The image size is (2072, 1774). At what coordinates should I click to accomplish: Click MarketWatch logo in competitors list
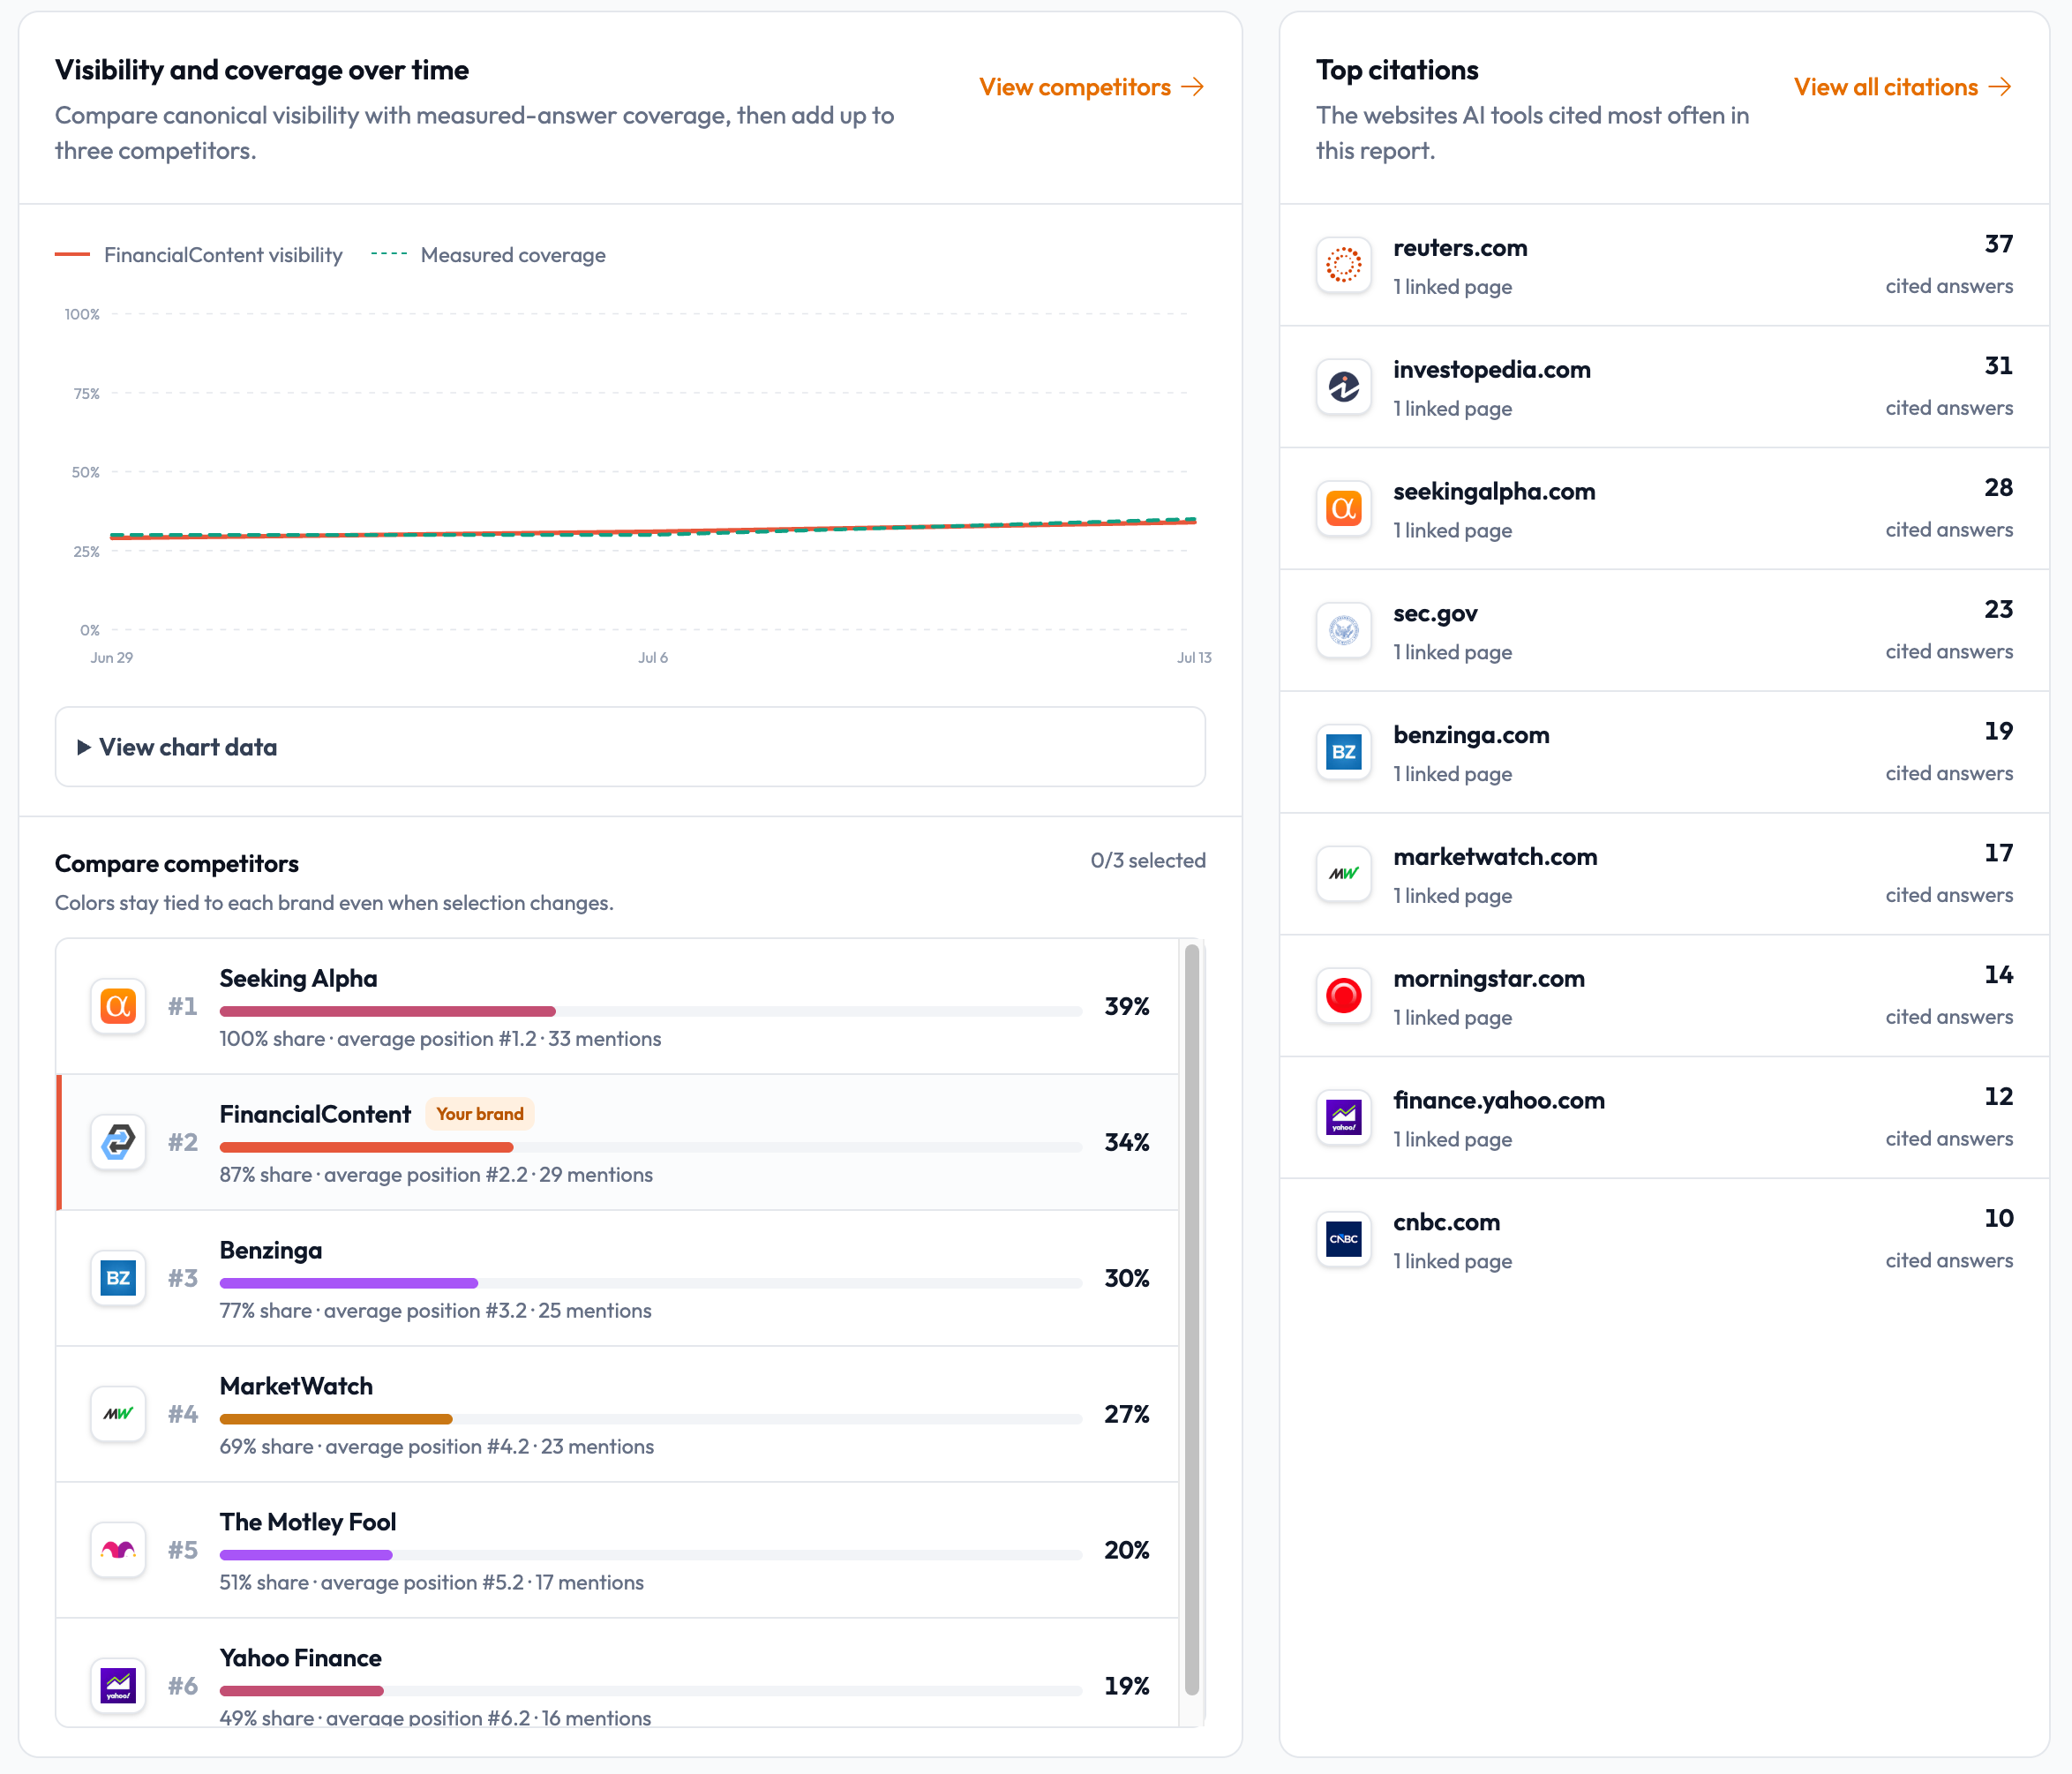(118, 1414)
